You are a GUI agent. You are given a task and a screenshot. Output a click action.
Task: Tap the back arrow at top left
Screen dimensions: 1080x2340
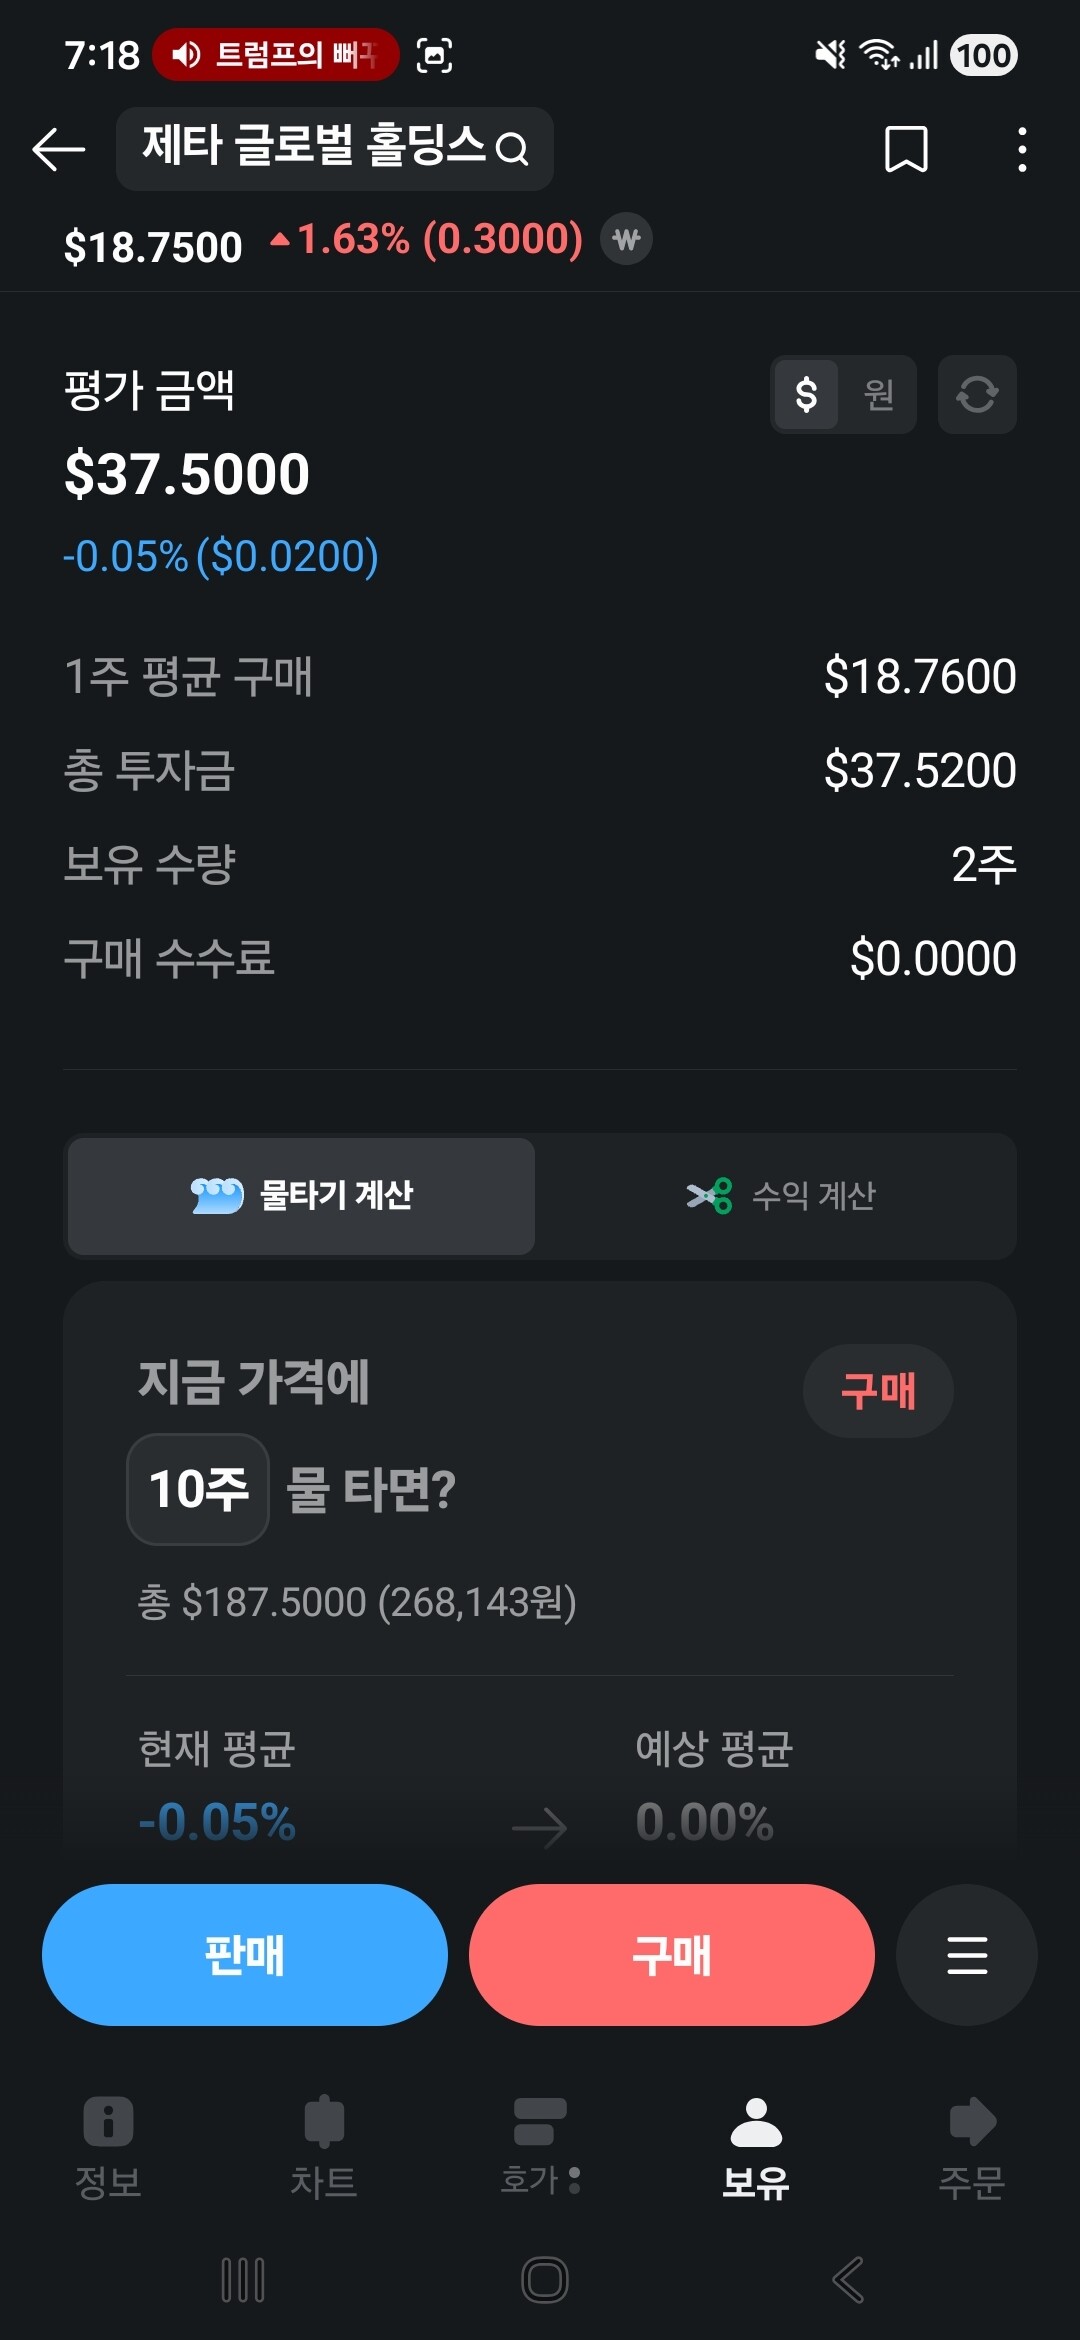pos(58,150)
